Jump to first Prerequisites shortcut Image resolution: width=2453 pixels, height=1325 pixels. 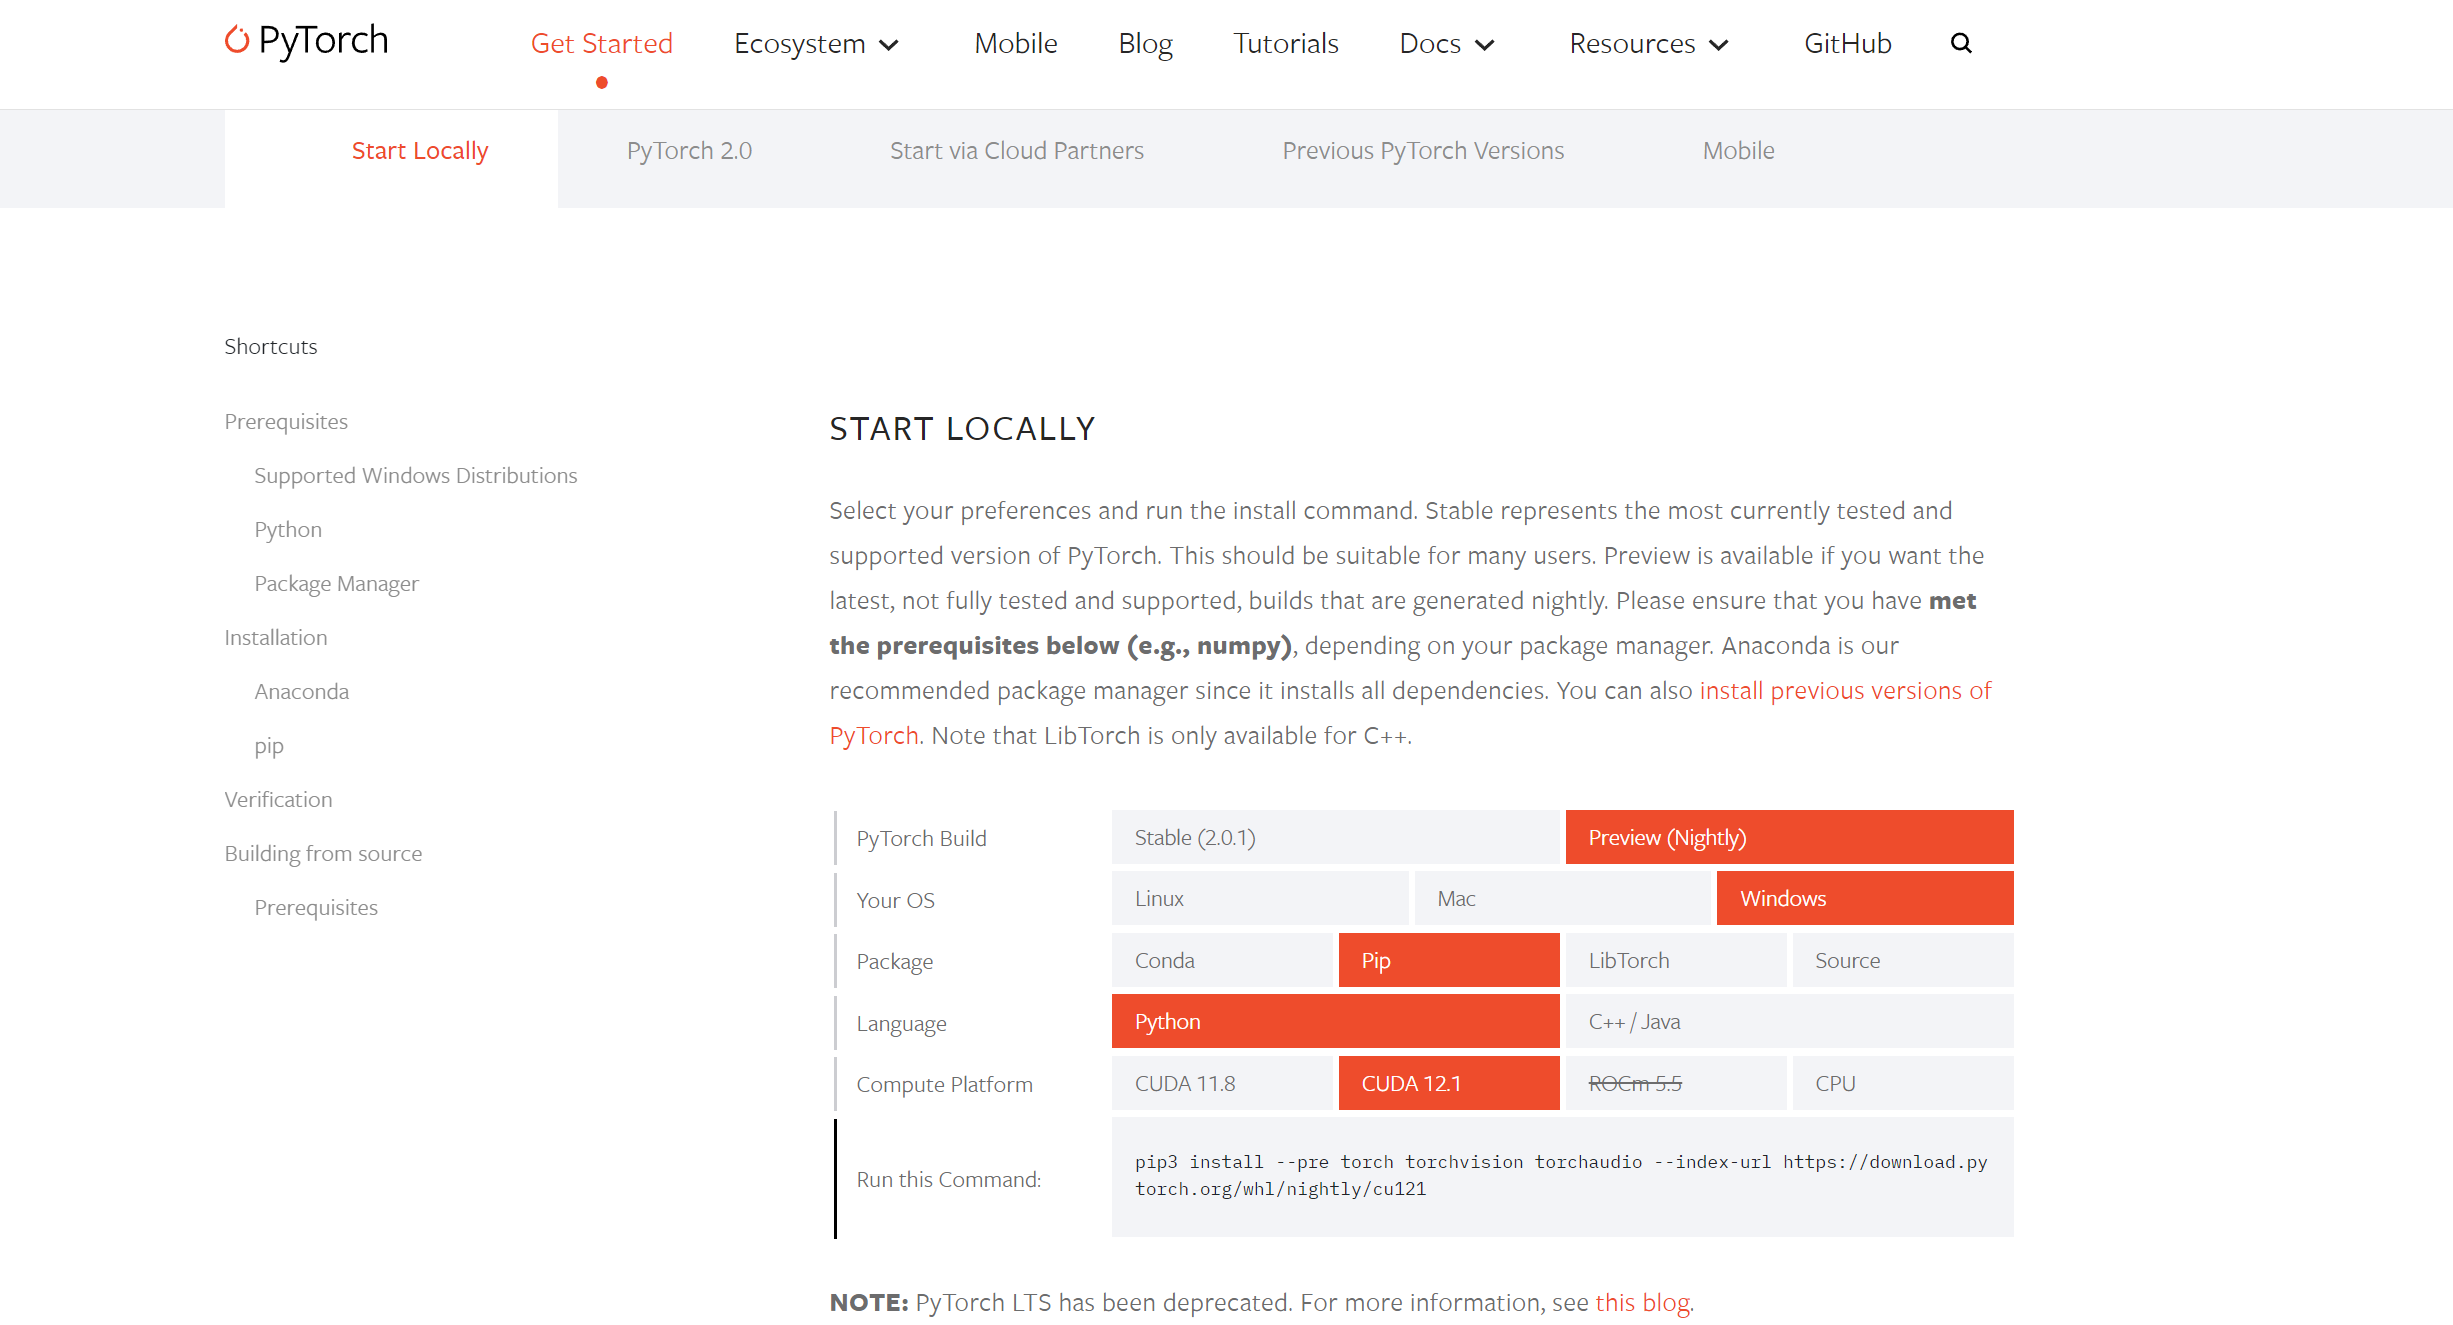pos(286,421)
